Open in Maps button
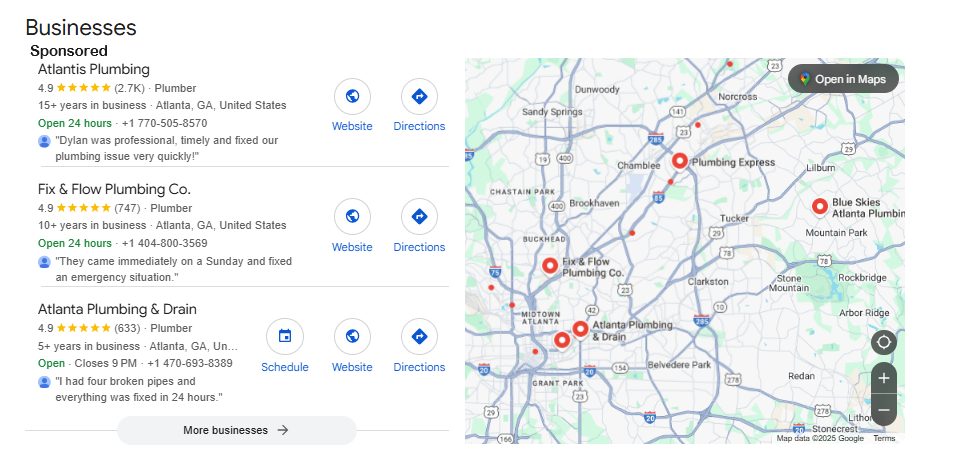 coord(843,79)
